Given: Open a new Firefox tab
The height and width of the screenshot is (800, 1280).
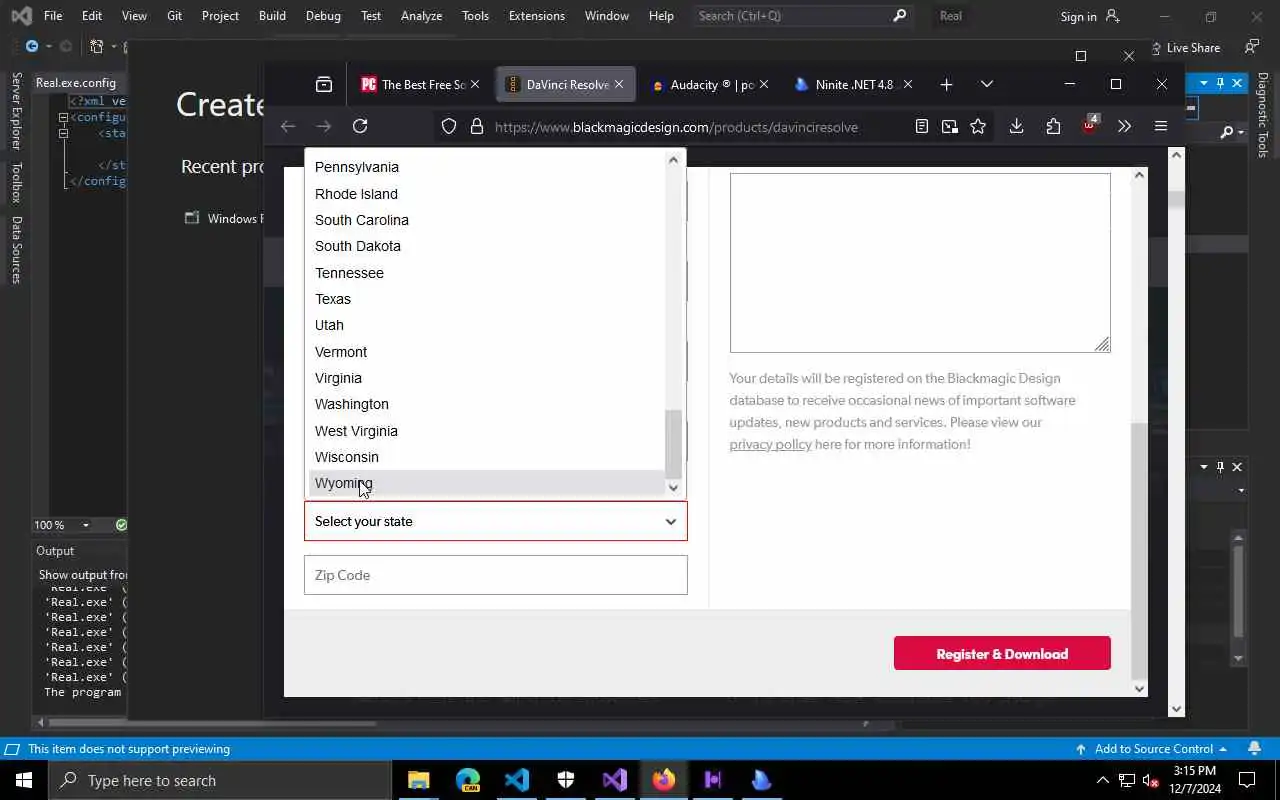Looking at the screenshot, I should (946, 85).
